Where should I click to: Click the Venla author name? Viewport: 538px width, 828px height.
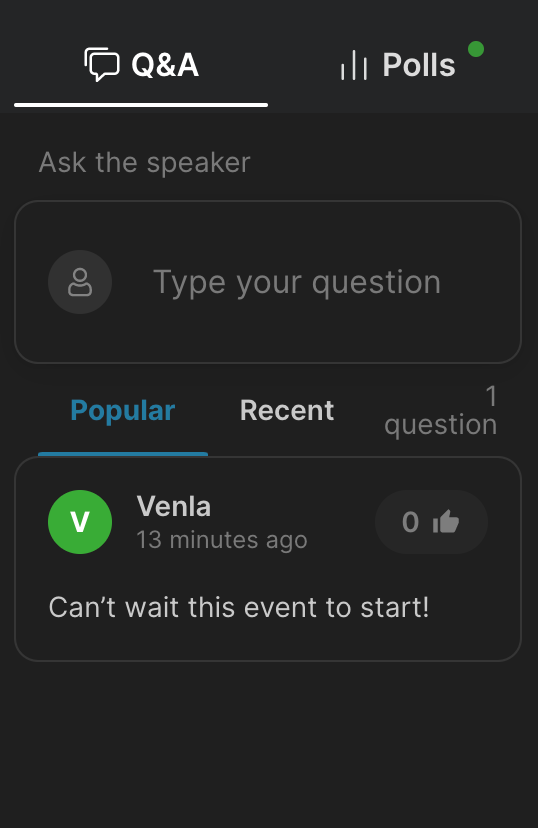[174, 506]
